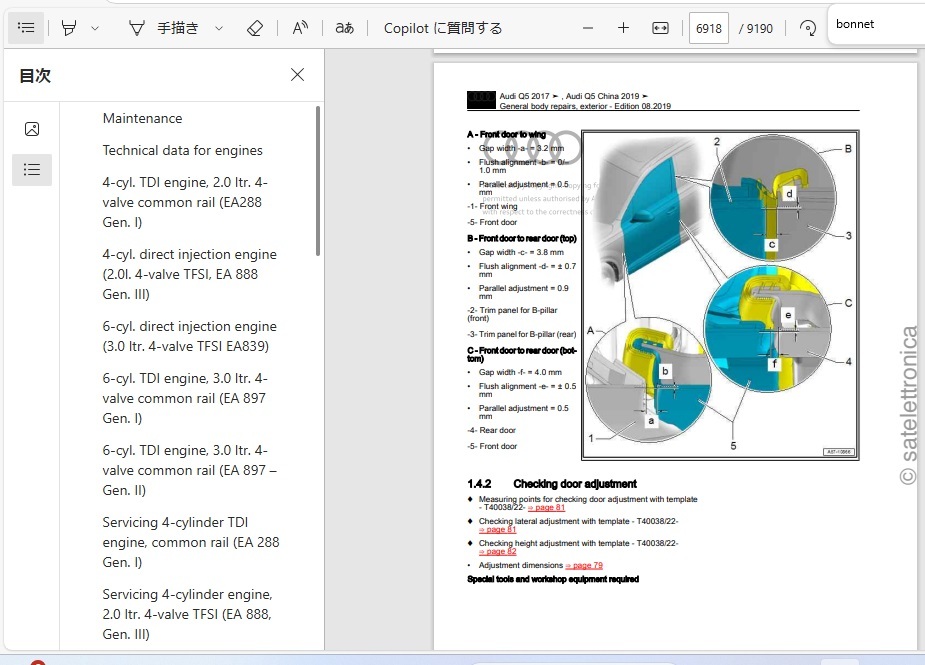Select the highlighter tool
The height and width of the screenshot is (665, 925).
(x=69, y=28)
